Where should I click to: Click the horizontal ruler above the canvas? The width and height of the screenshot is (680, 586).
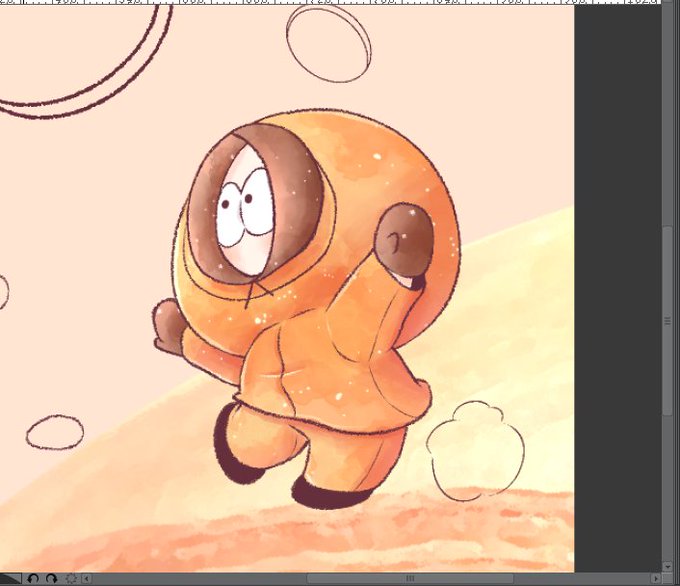coord(330,2)
